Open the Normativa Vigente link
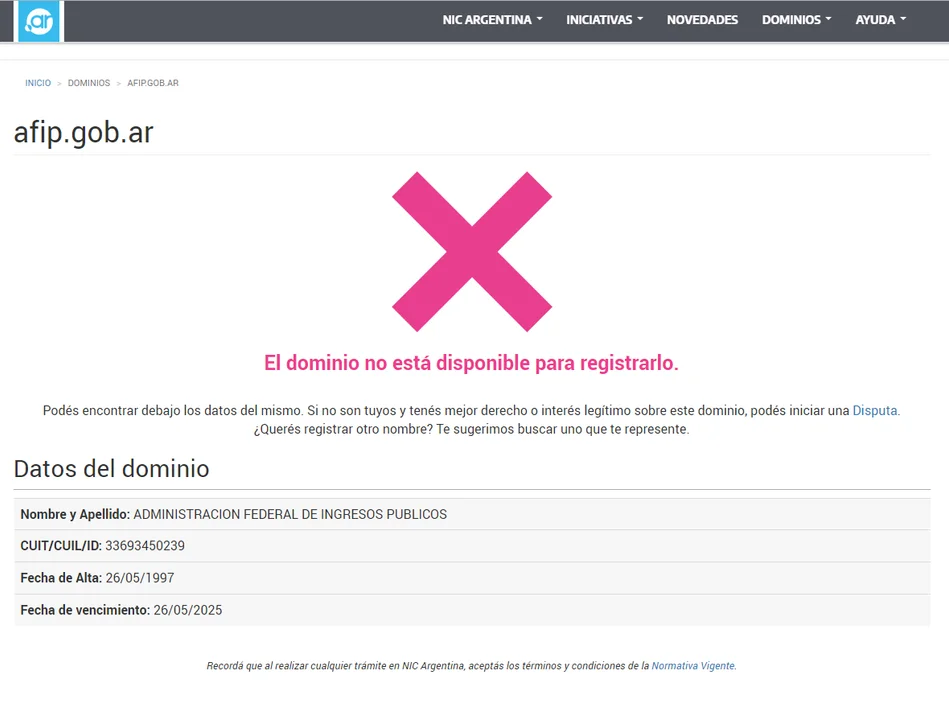Viewport: 949px width, 720px height. pos(693,666)
